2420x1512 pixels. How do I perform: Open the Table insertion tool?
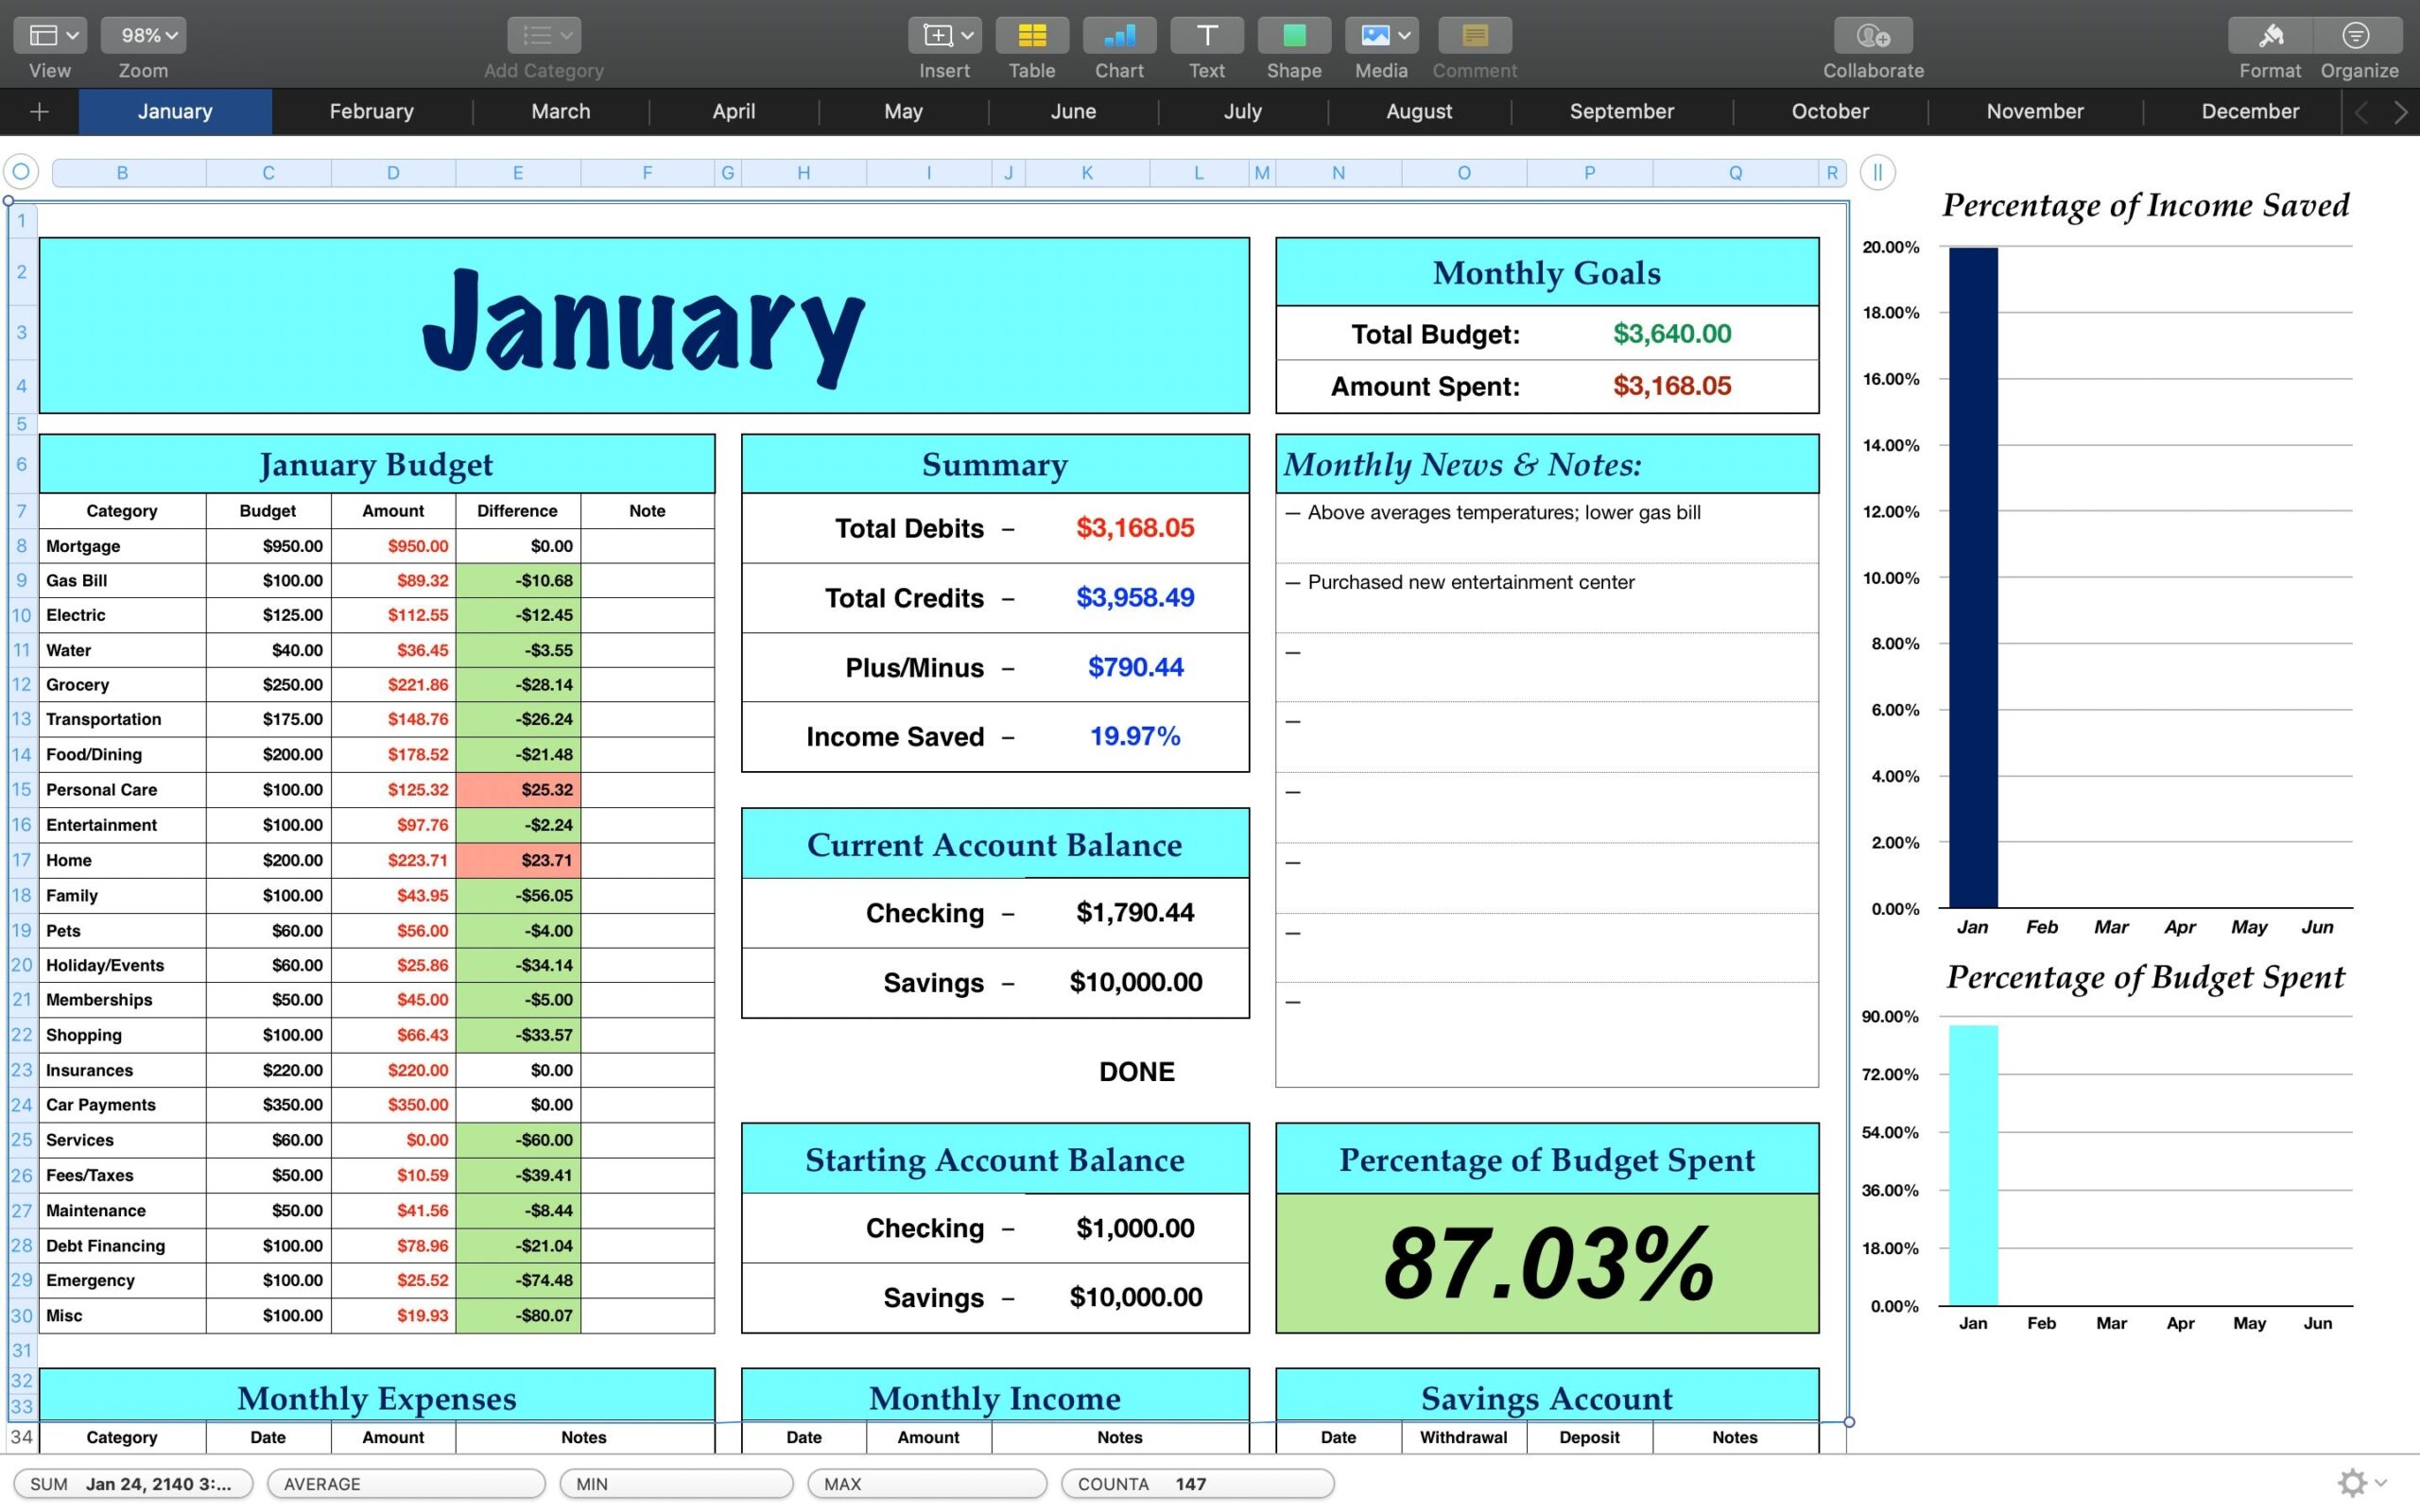(x=1031, y=34)
